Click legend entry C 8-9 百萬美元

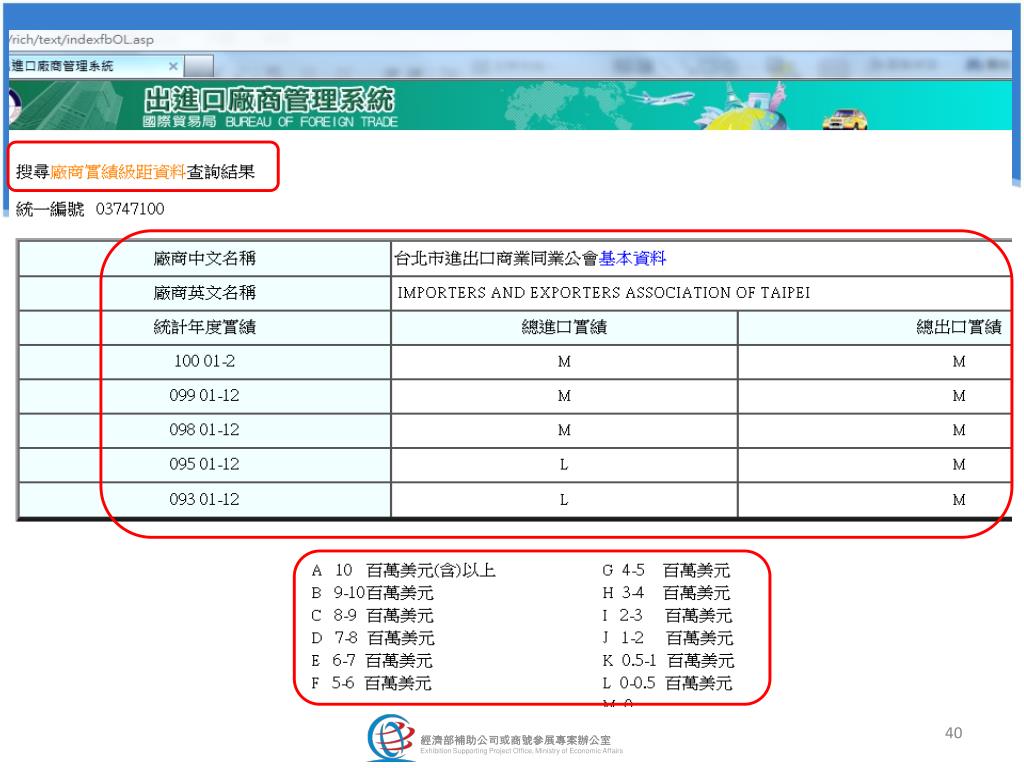click(x=372, y=615)
